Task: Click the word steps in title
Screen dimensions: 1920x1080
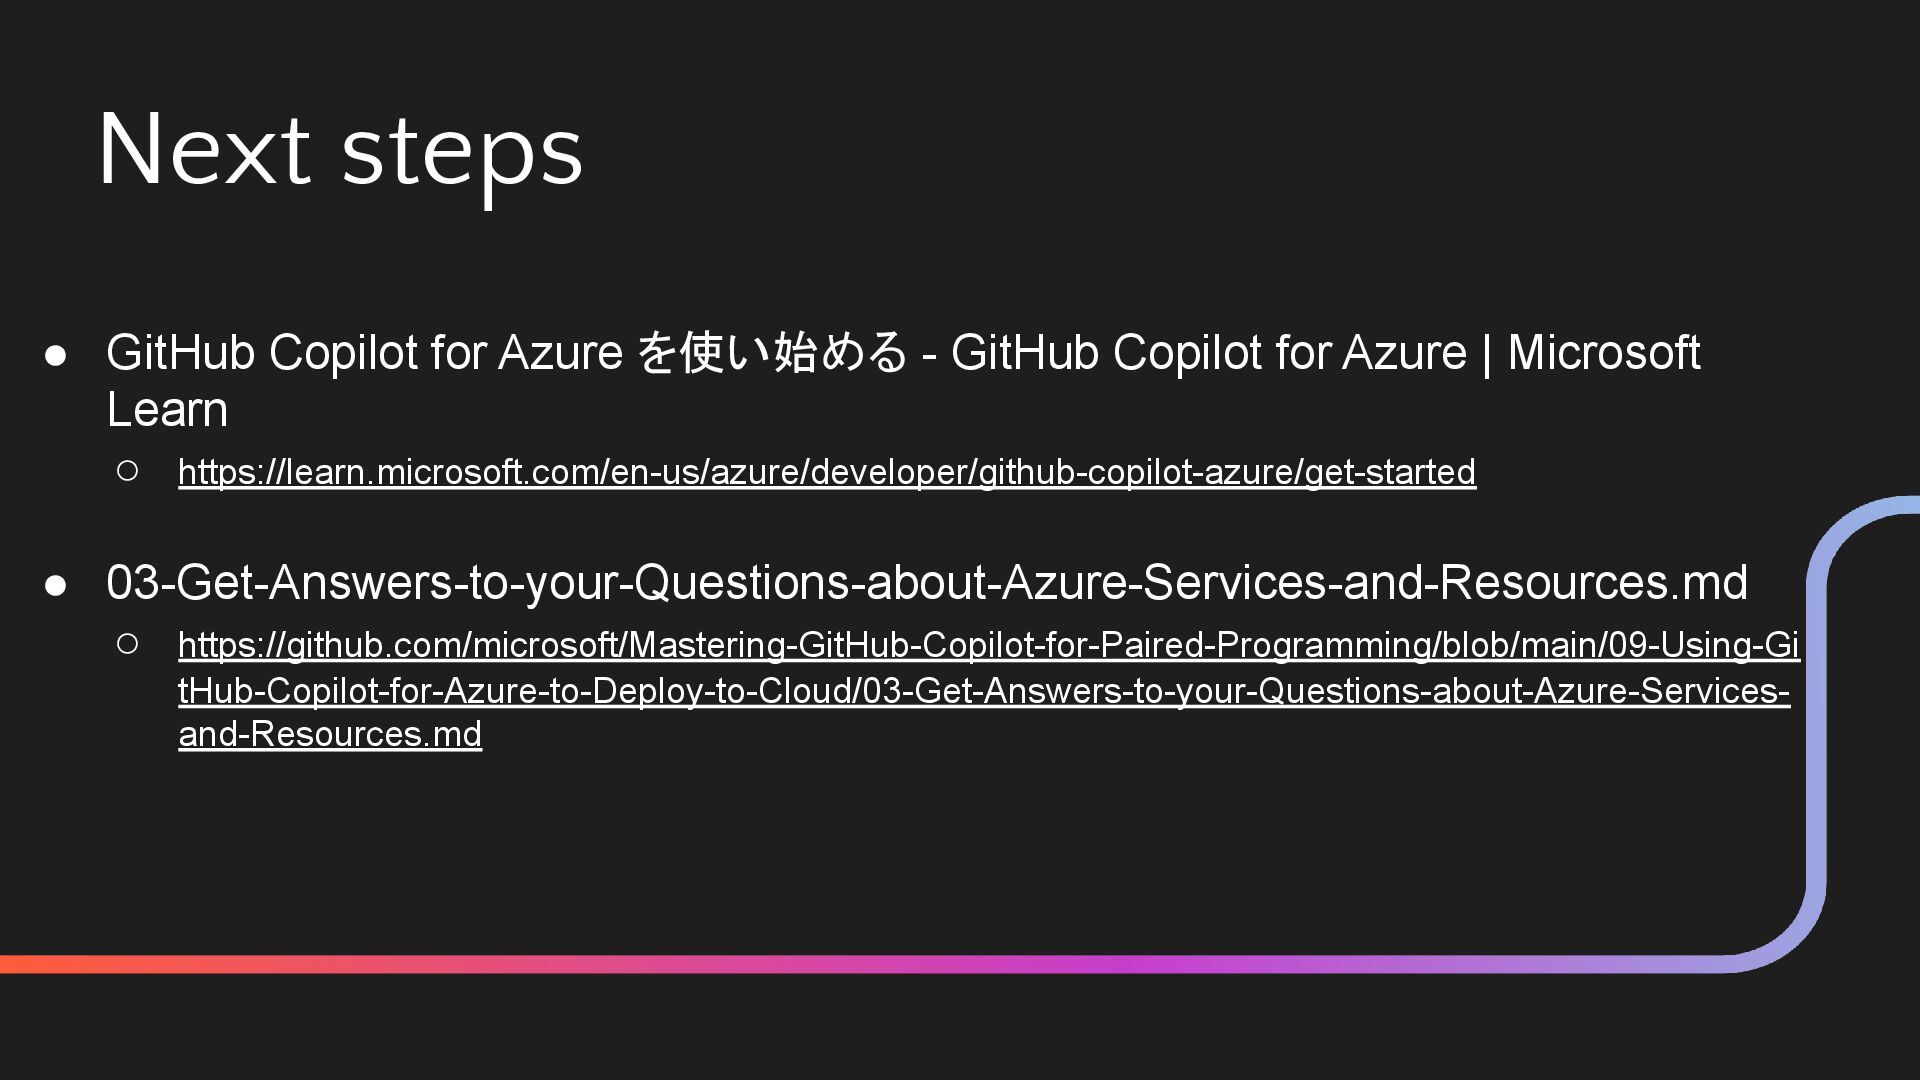Action: [x=462, y=155]
